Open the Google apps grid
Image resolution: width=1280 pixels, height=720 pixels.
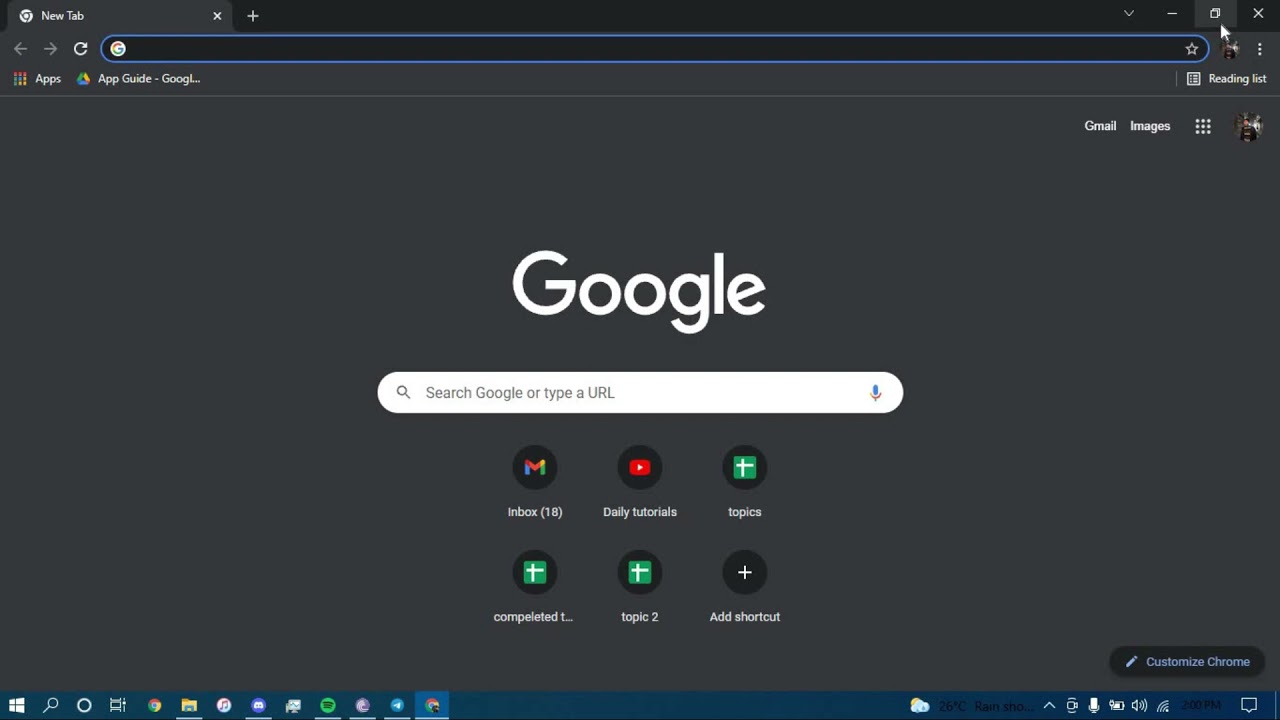(x=1203, y=126)
